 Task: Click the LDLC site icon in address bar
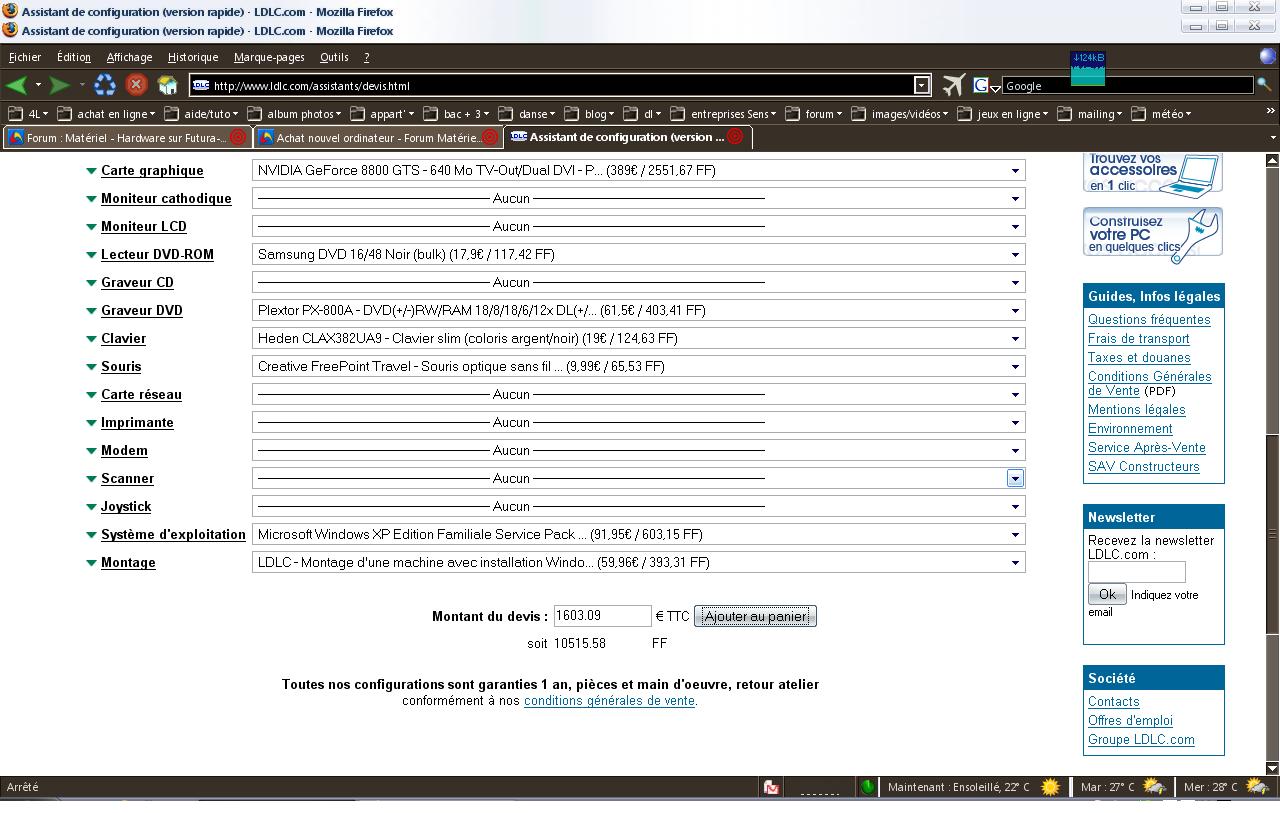[x=201, y=86]
